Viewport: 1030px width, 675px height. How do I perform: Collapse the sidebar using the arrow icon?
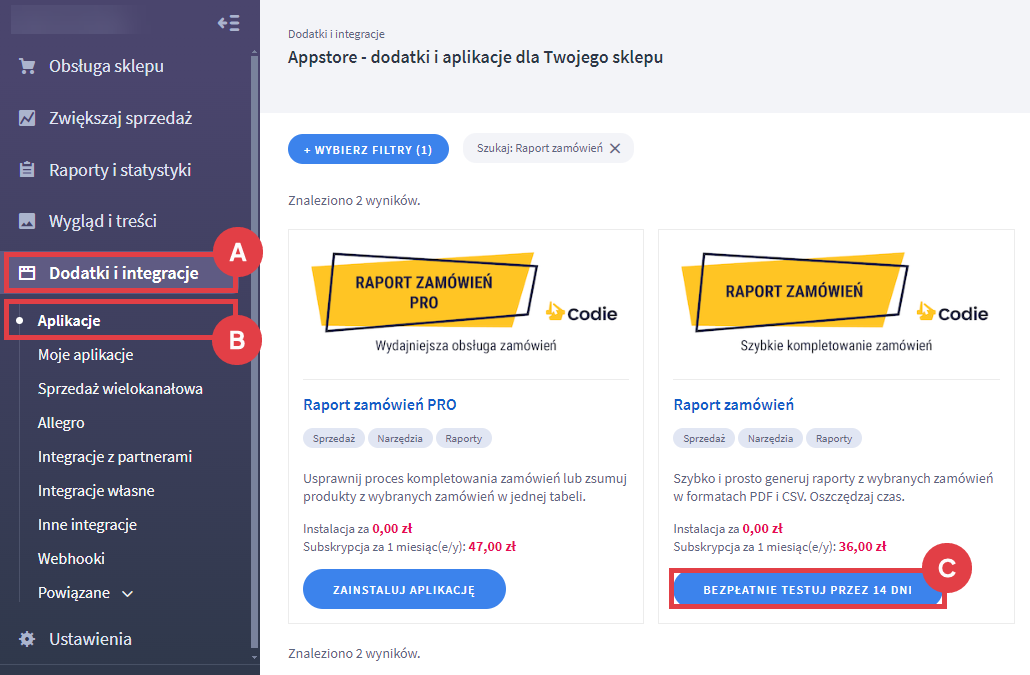pos(228,23)
